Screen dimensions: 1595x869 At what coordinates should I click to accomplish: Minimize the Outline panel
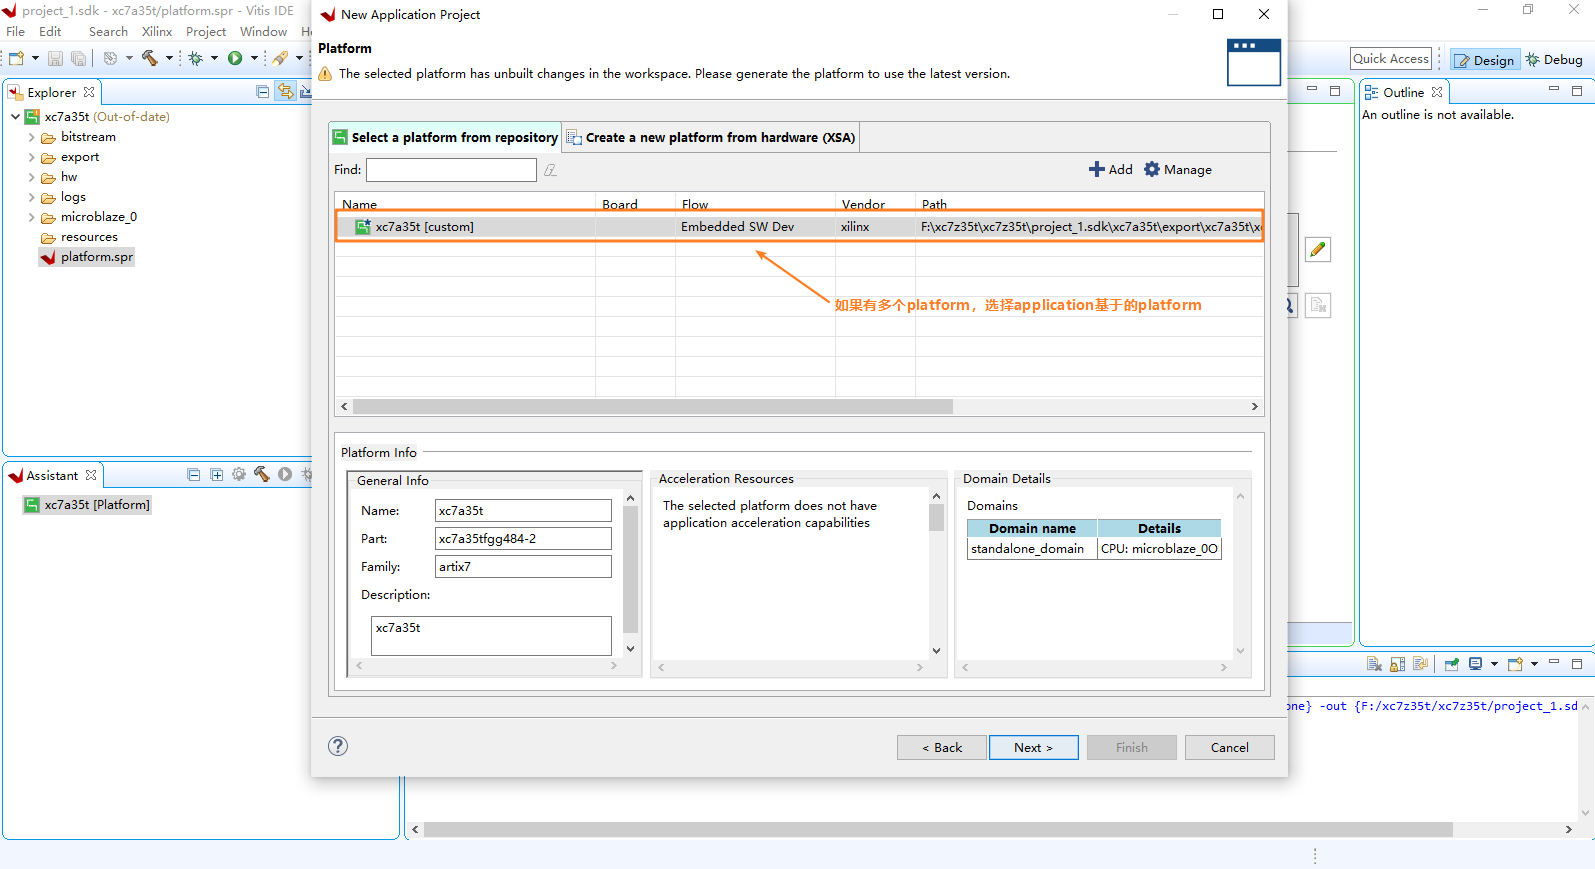(1554, 90)
